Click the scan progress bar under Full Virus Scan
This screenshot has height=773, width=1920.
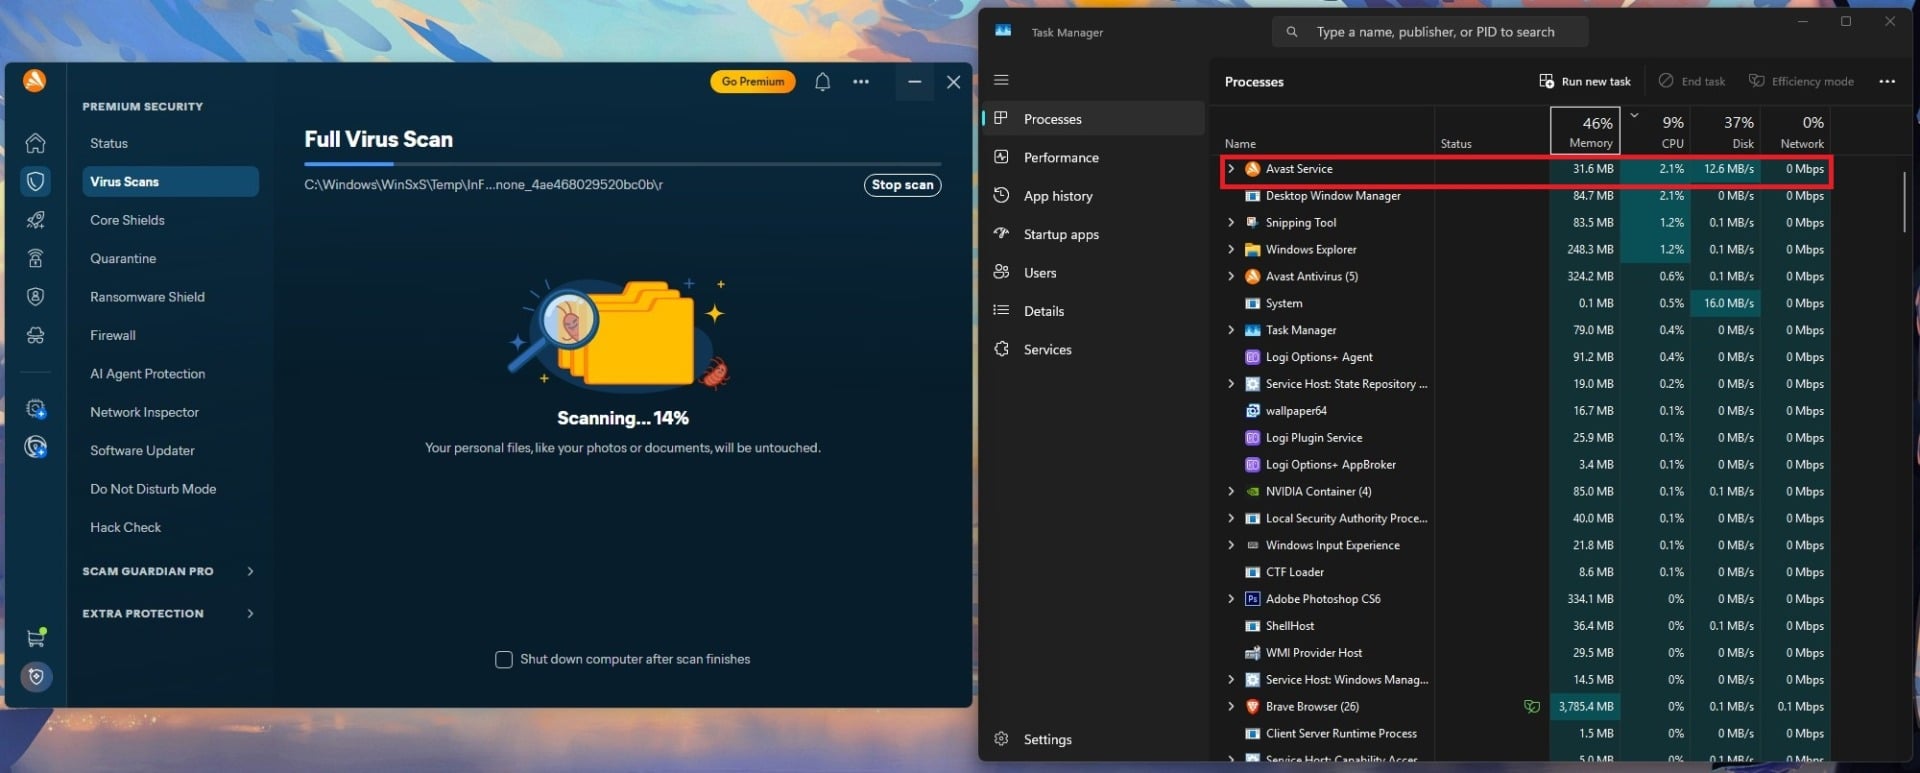coord(622,164)
